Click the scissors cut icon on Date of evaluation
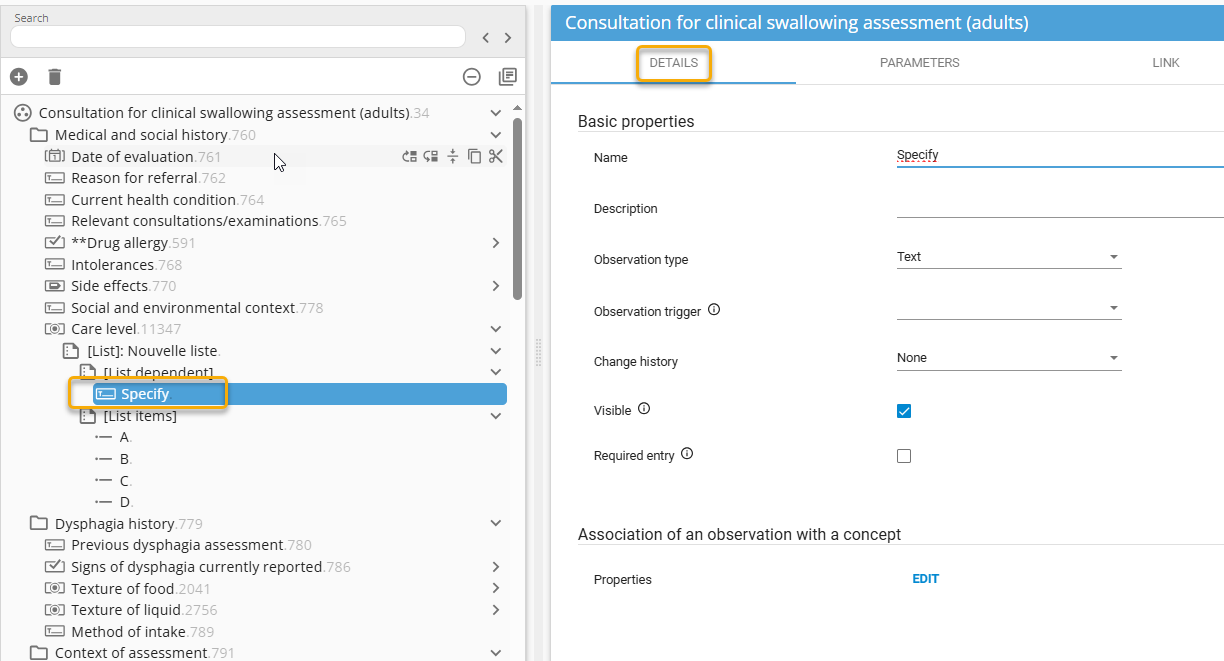This screenshot has width=1224, height=661. [x=496, y=156]
